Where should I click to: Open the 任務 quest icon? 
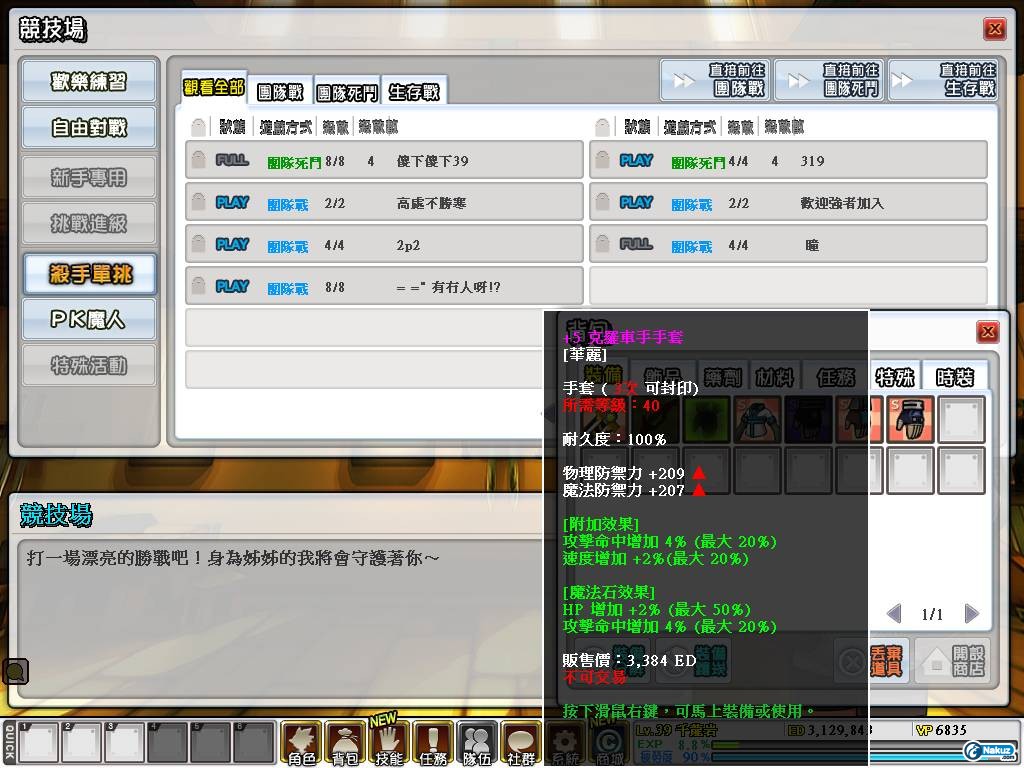[x=434, y=743]
